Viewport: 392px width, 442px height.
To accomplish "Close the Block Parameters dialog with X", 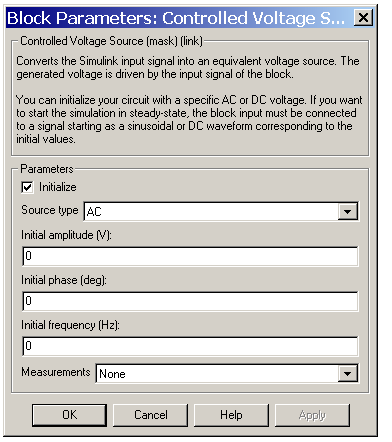I will click(x=363, y=17).
